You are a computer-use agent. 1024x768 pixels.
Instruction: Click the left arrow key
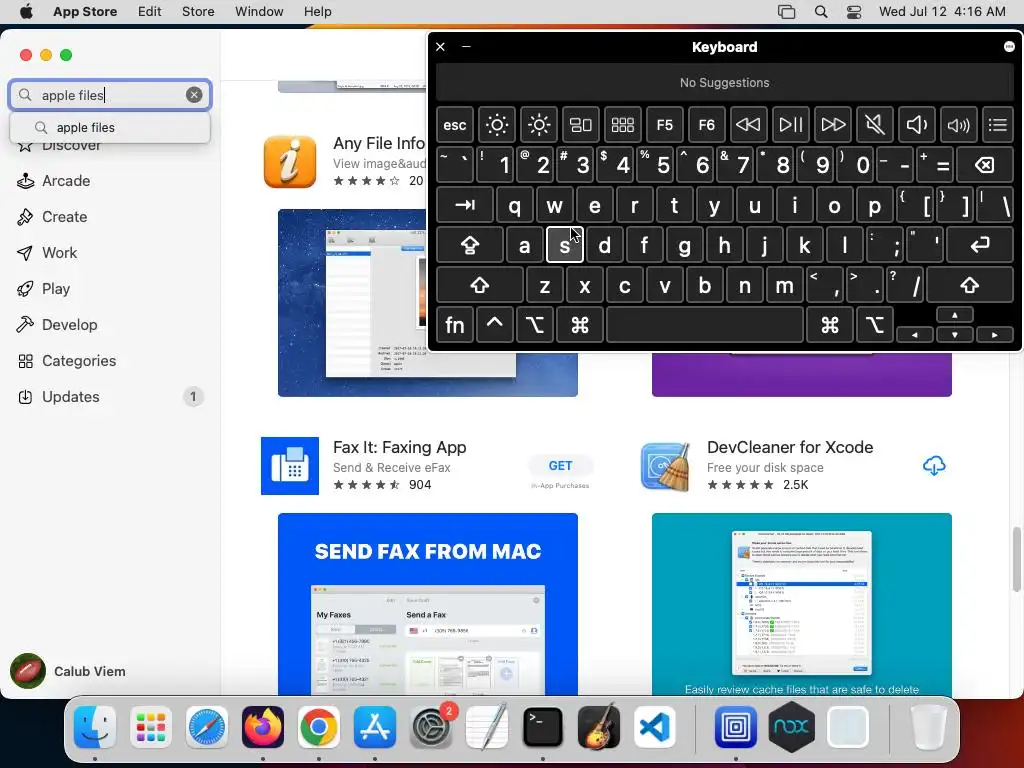(915, 334)
